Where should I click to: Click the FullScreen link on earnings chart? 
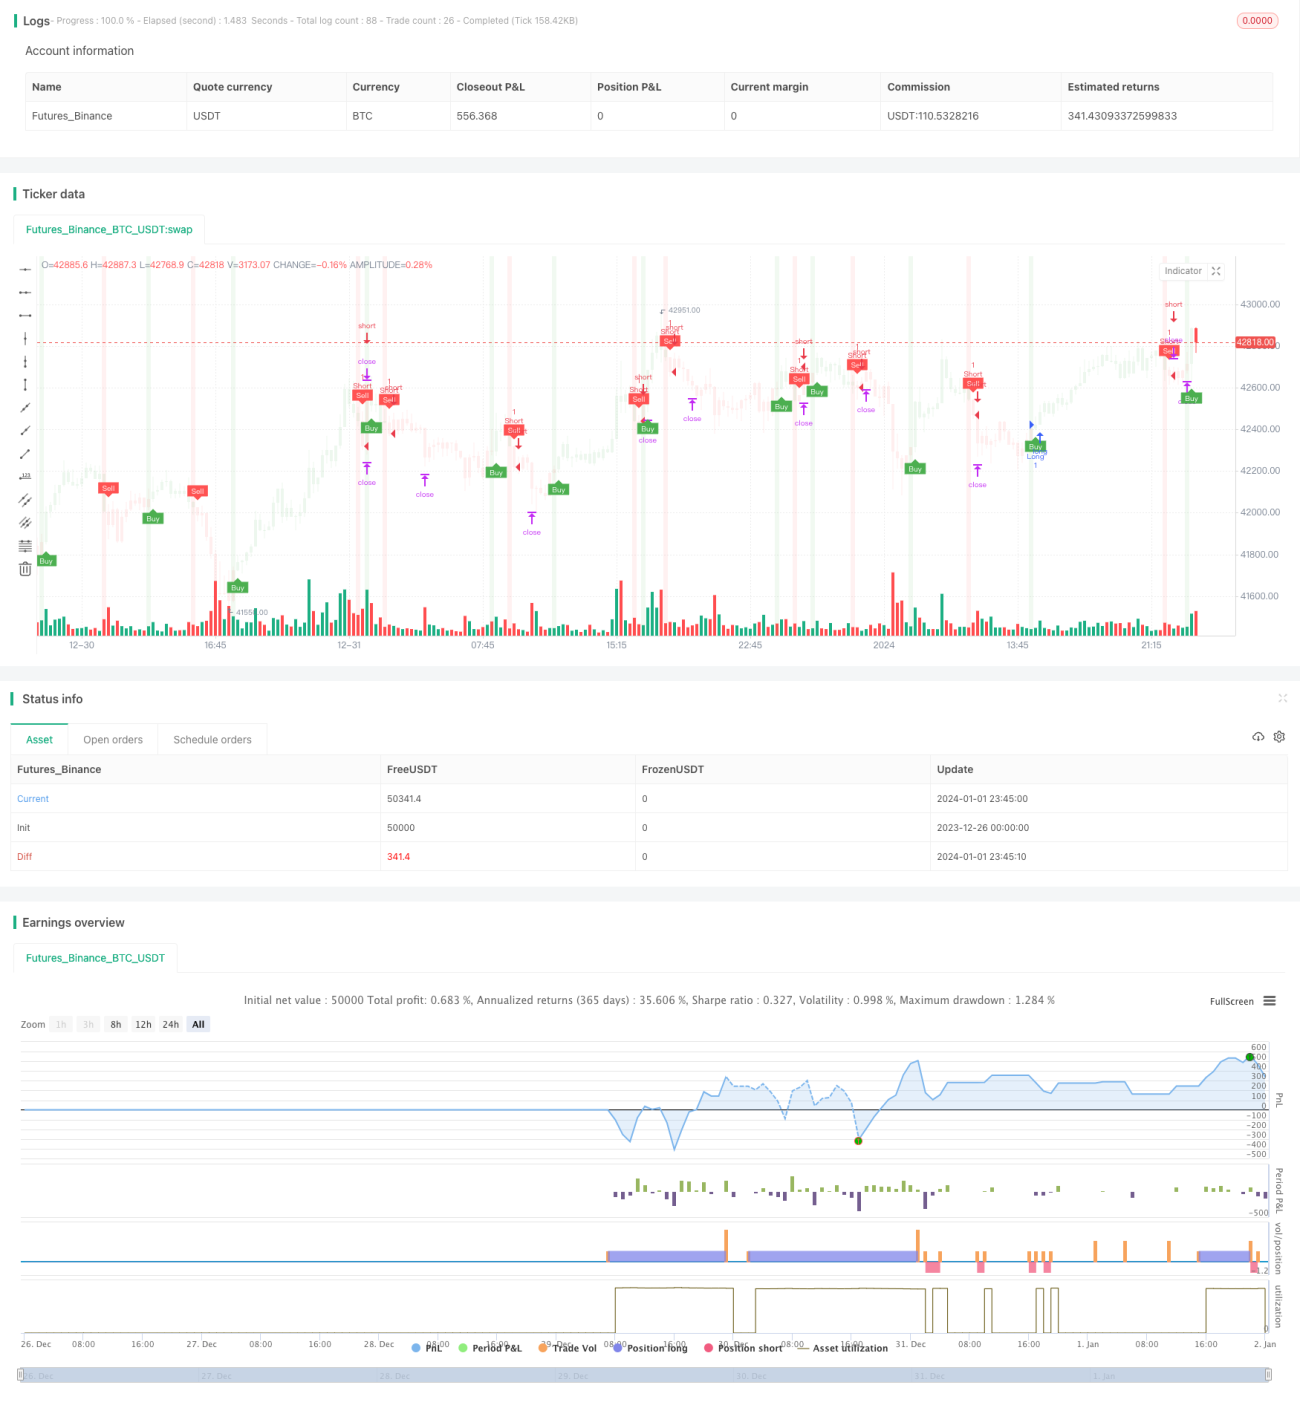coord(1231,1002)
